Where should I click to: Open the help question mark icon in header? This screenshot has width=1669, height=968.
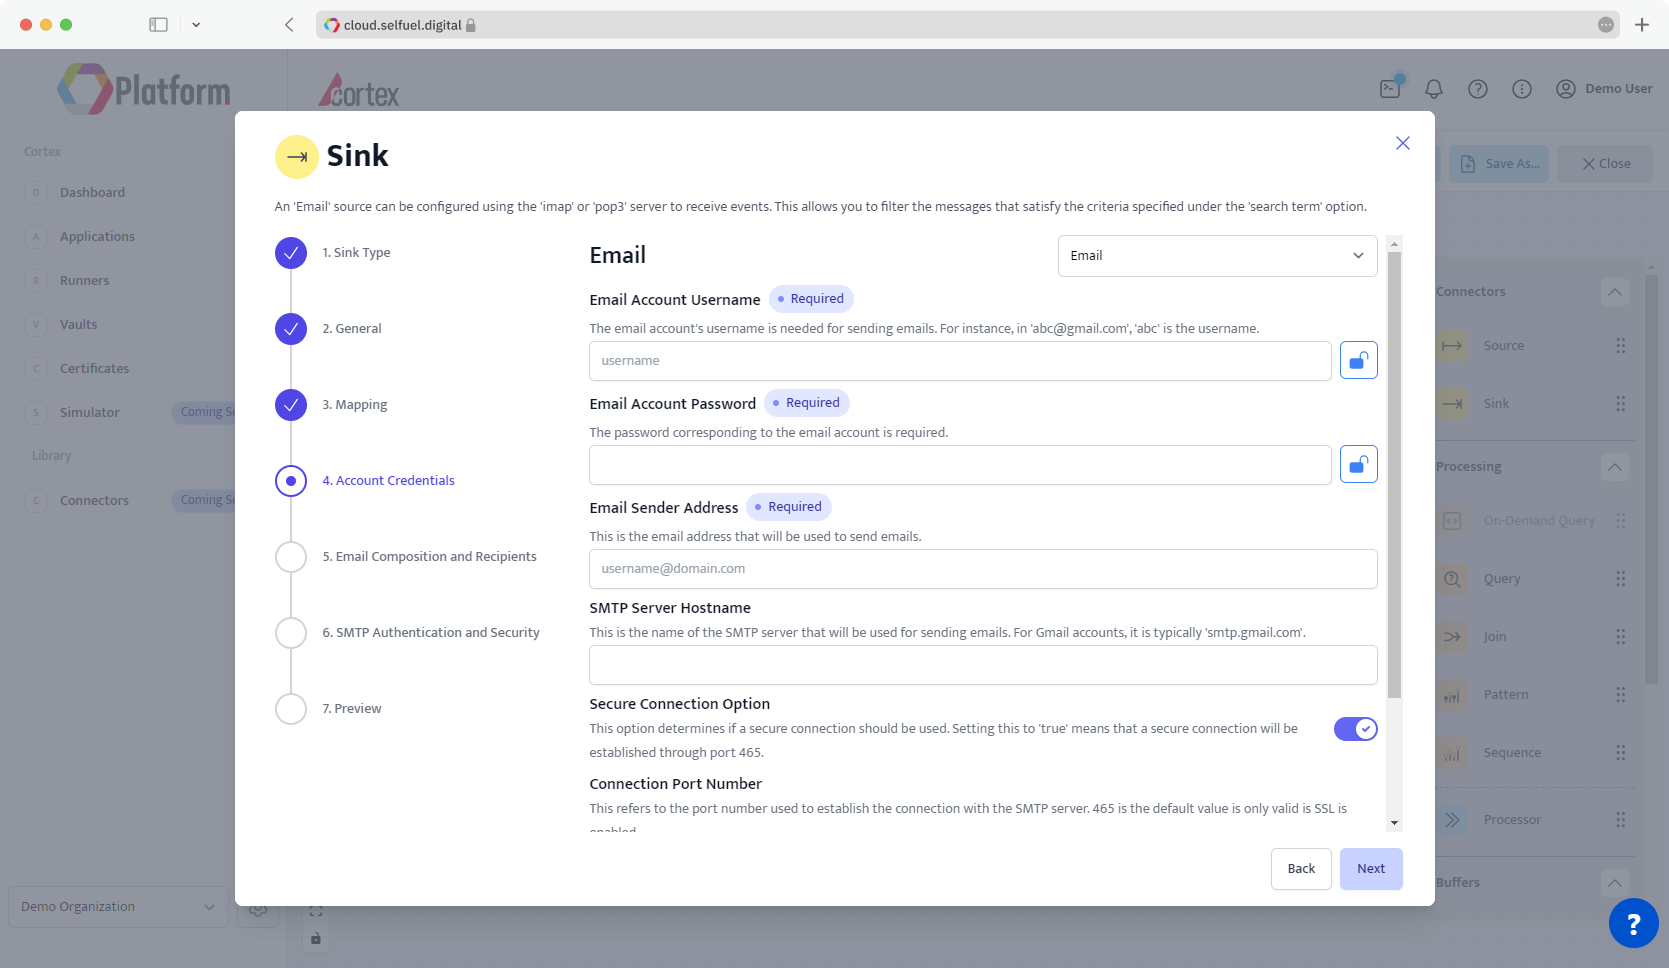coord(1478,89)
